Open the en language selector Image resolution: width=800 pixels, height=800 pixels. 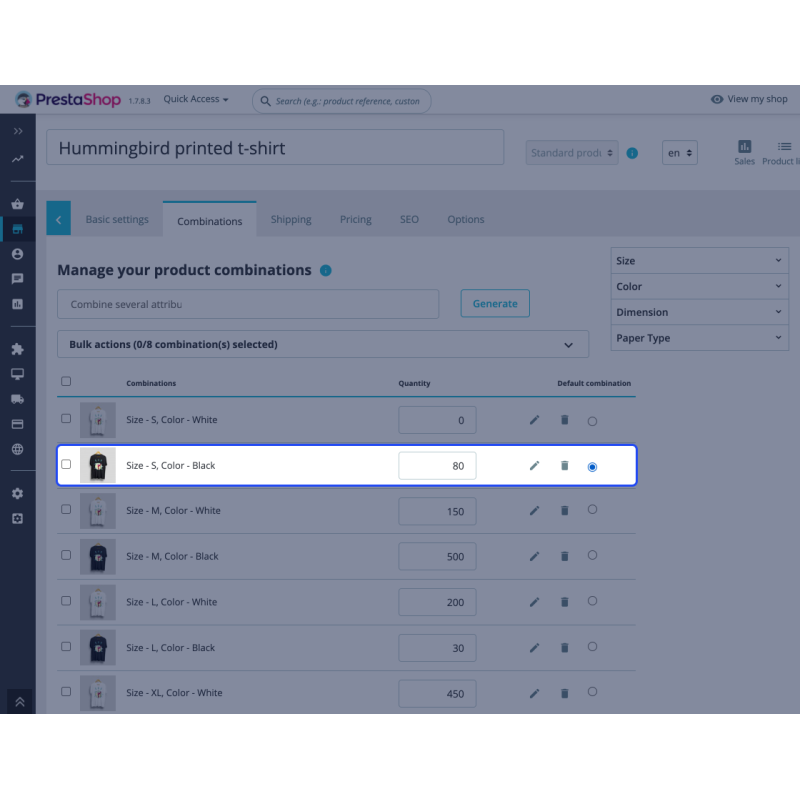coord(680,153)
